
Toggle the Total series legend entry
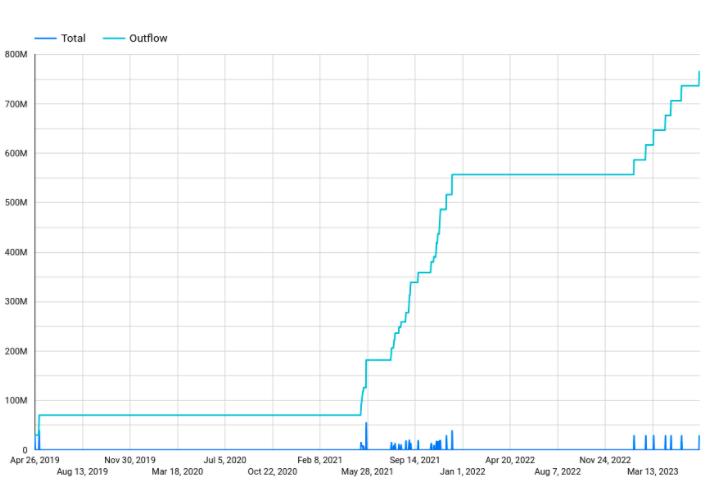tap(60, 38)
